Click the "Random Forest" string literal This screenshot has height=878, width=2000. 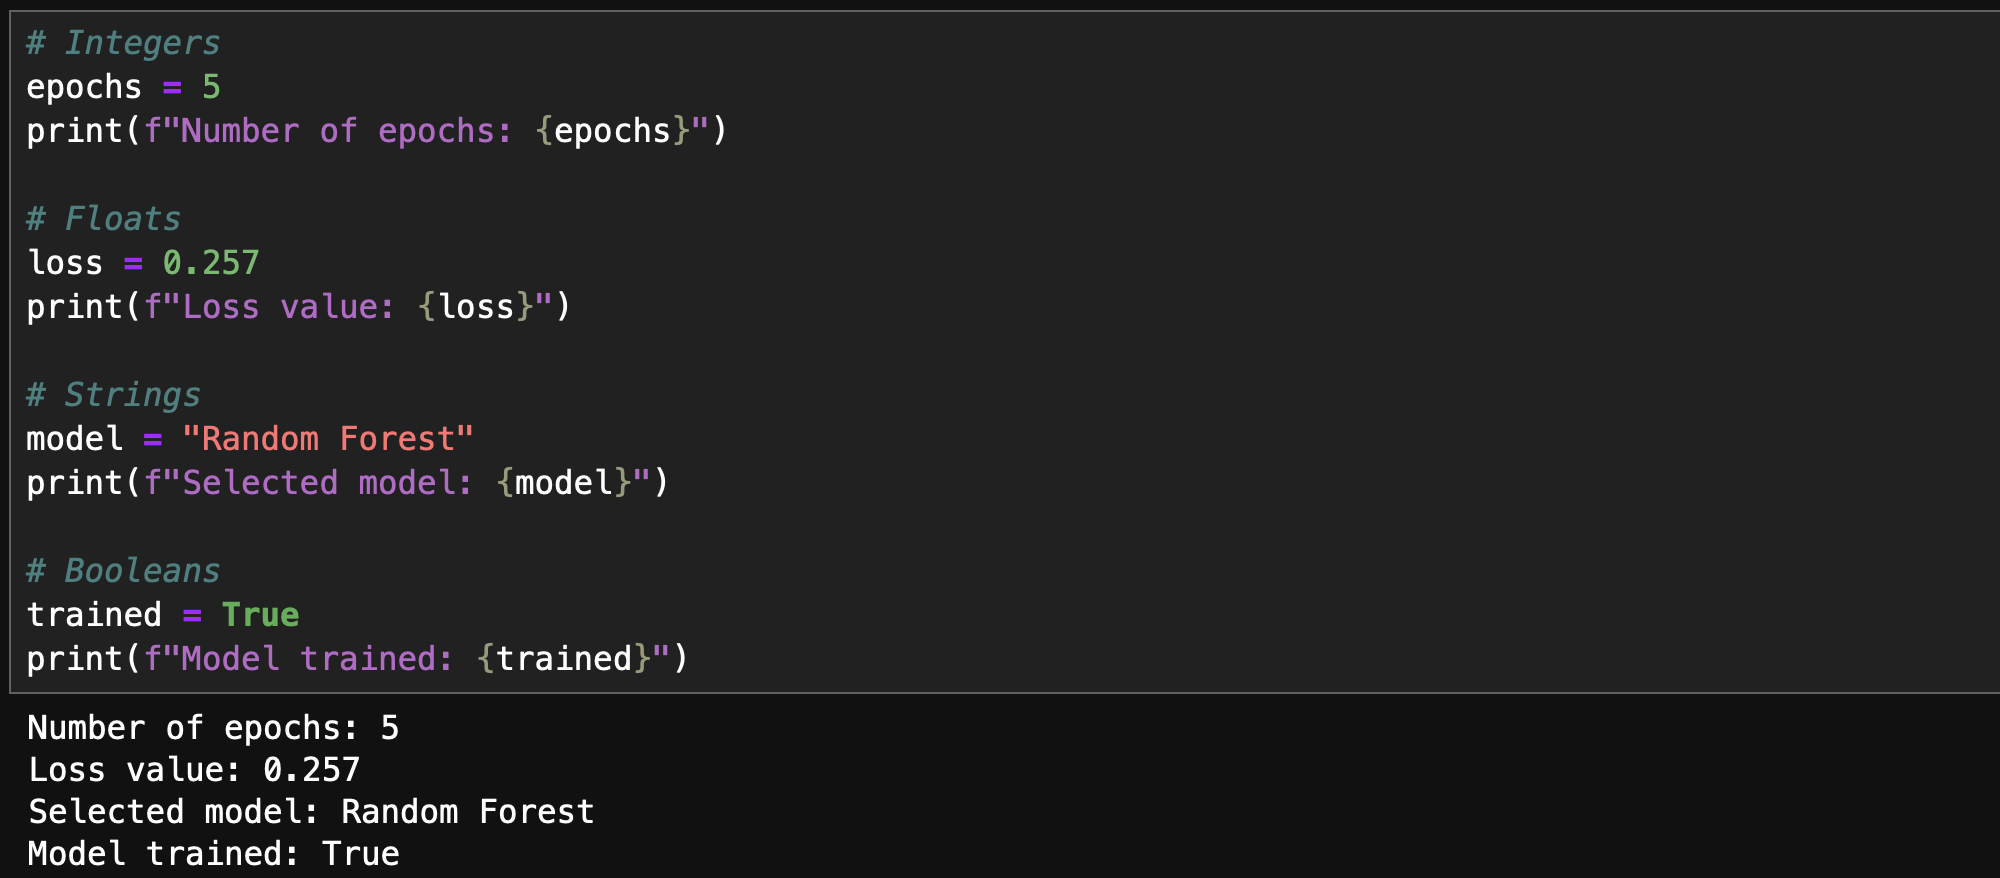click(x=327, y=439)
